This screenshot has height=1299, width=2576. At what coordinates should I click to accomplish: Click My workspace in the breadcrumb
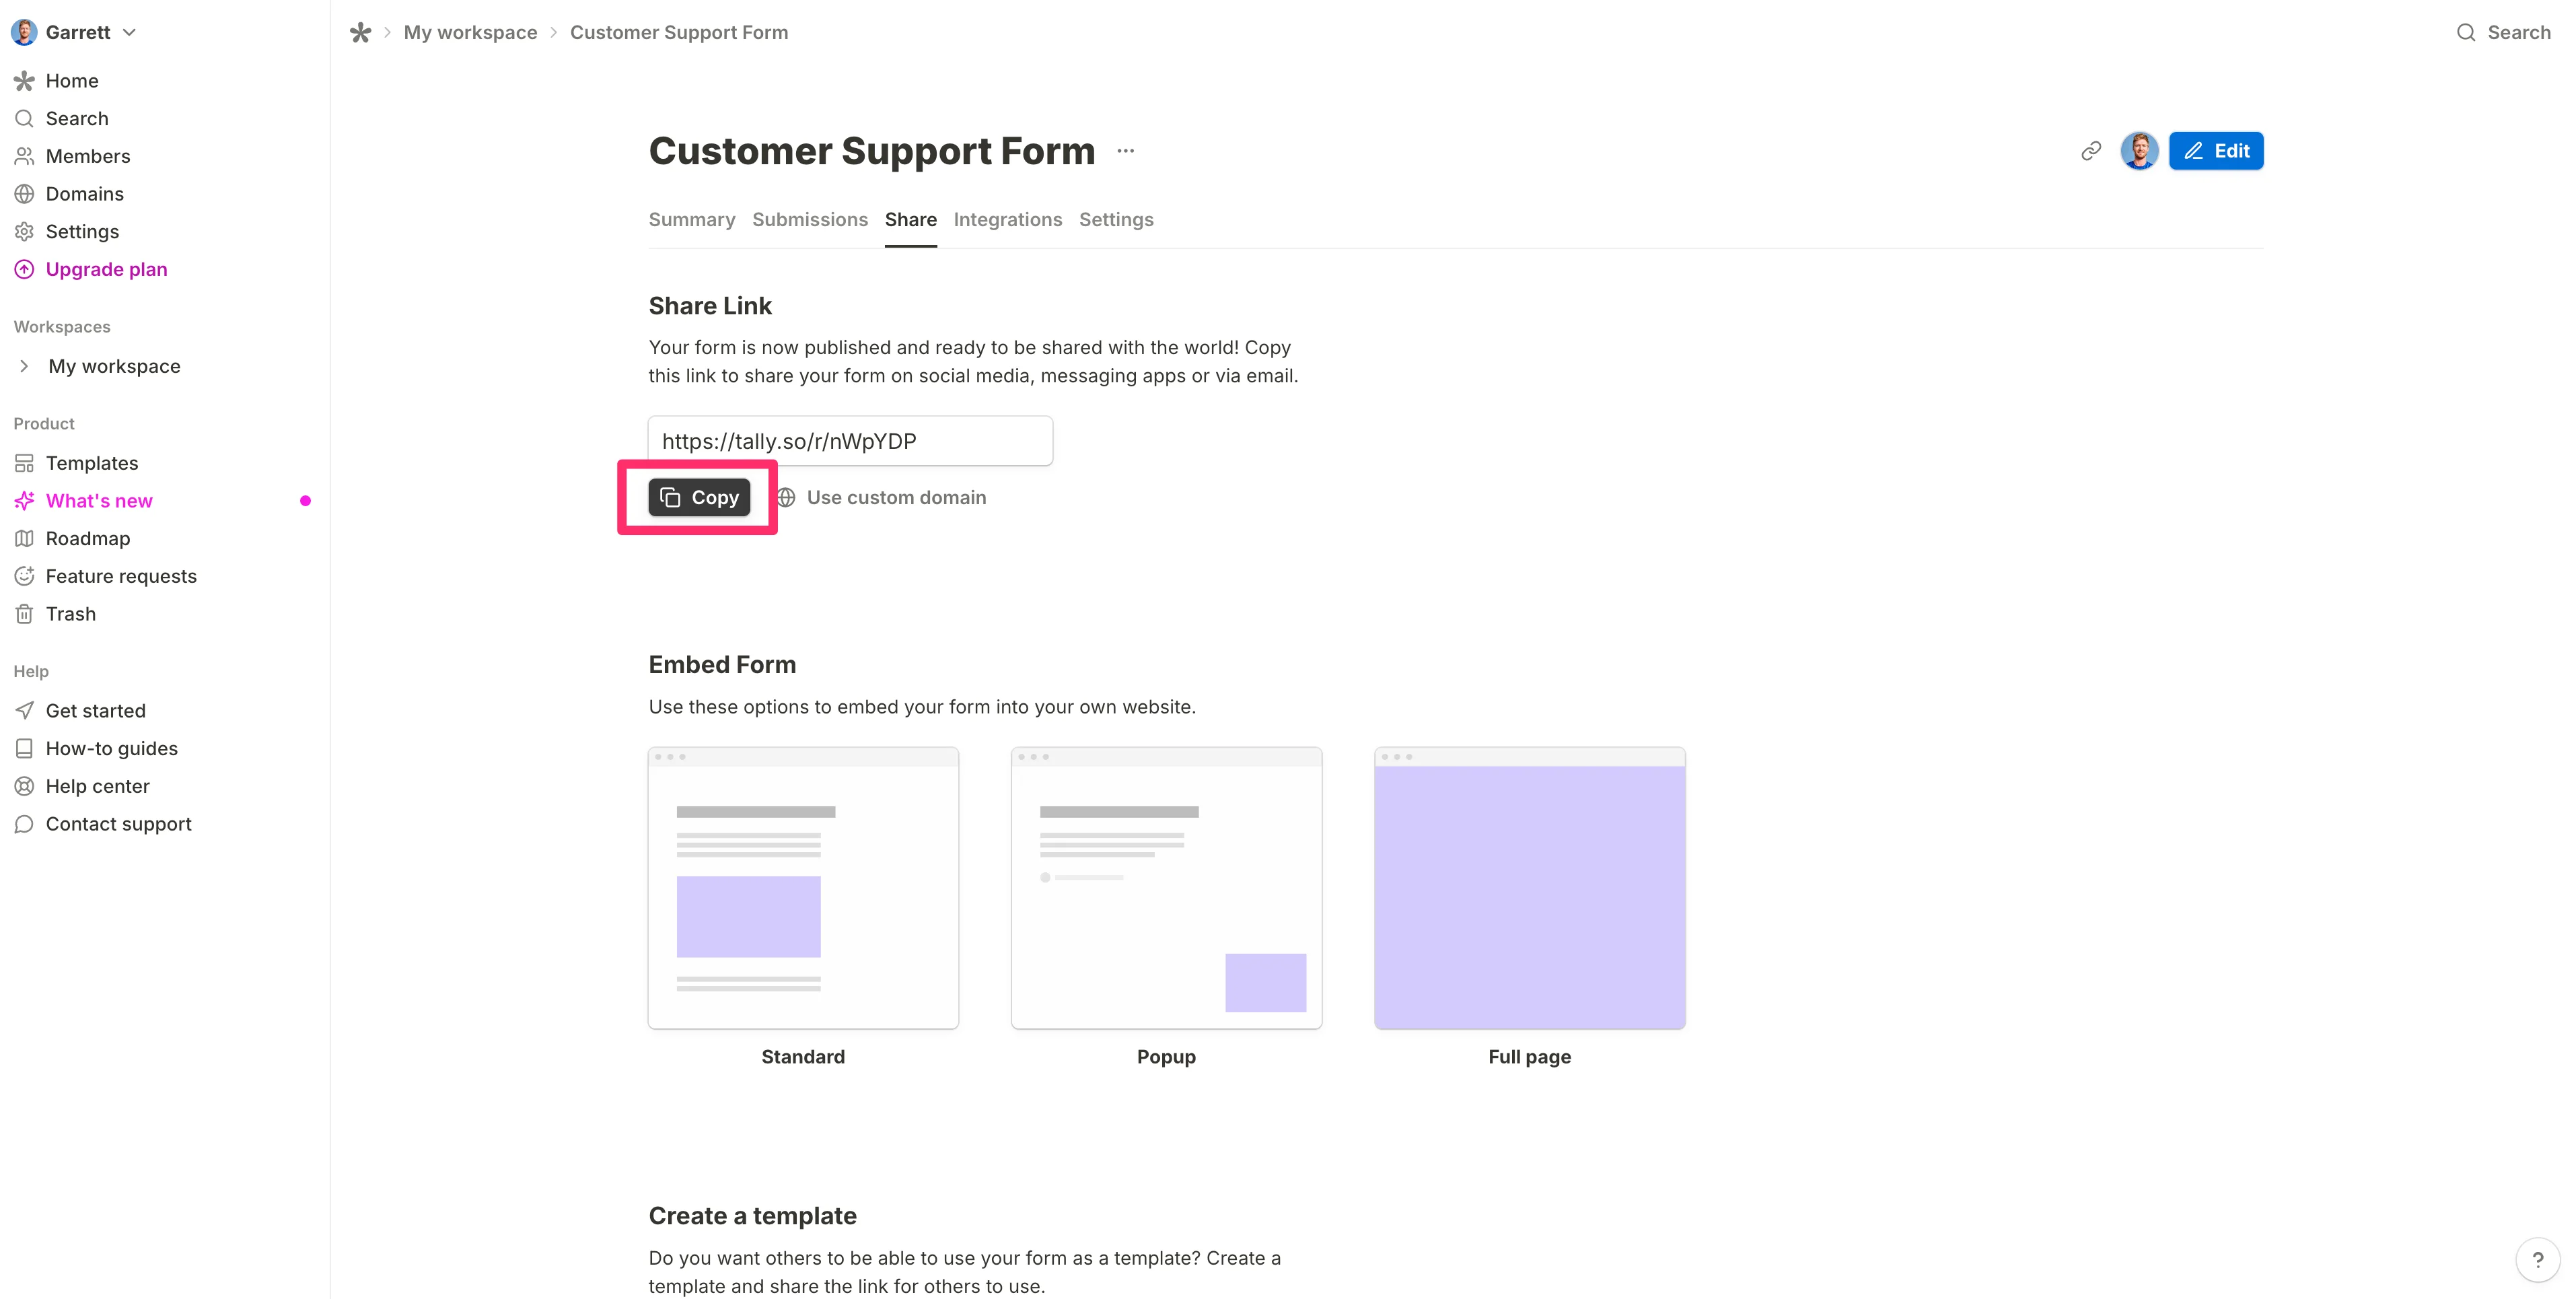pyautogui.click(x=470, y=33)
